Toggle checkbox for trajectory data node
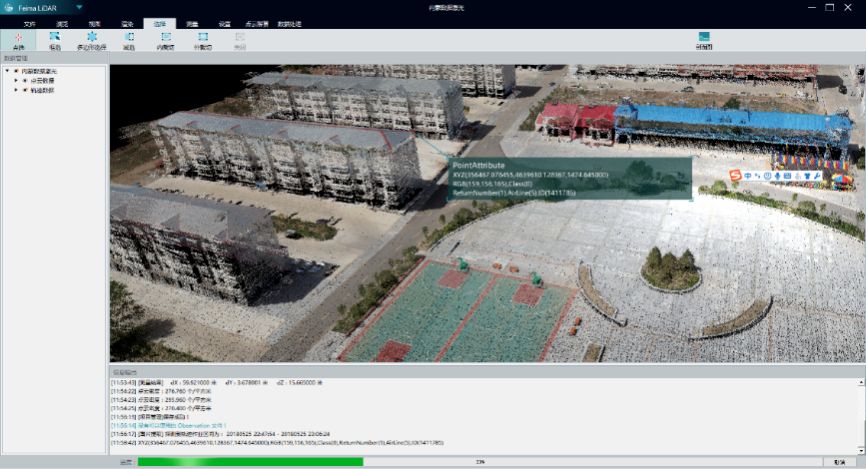866x469 pixels. tap(25, 90)
